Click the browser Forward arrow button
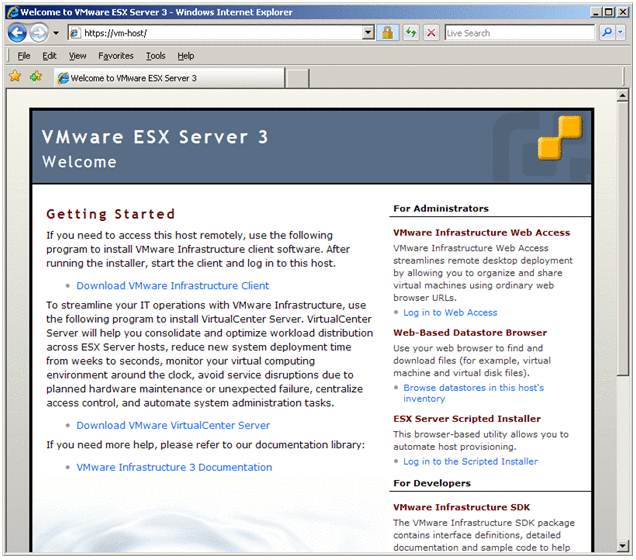The width and height of the screenshot is (636, 560). (x=39, y=33)
